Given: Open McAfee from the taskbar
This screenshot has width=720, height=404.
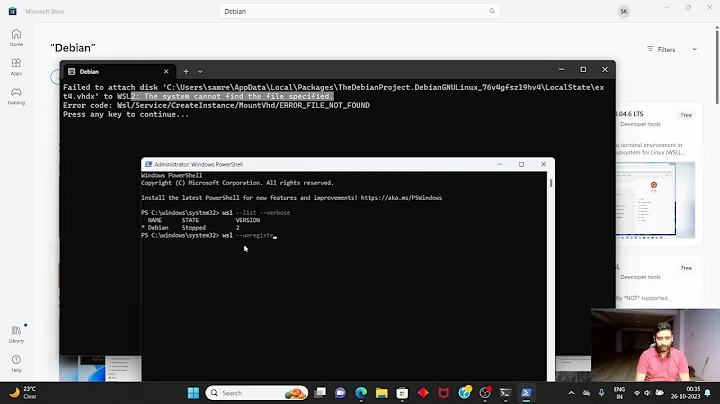Looking at the screenshot, I should coord(444,393).
